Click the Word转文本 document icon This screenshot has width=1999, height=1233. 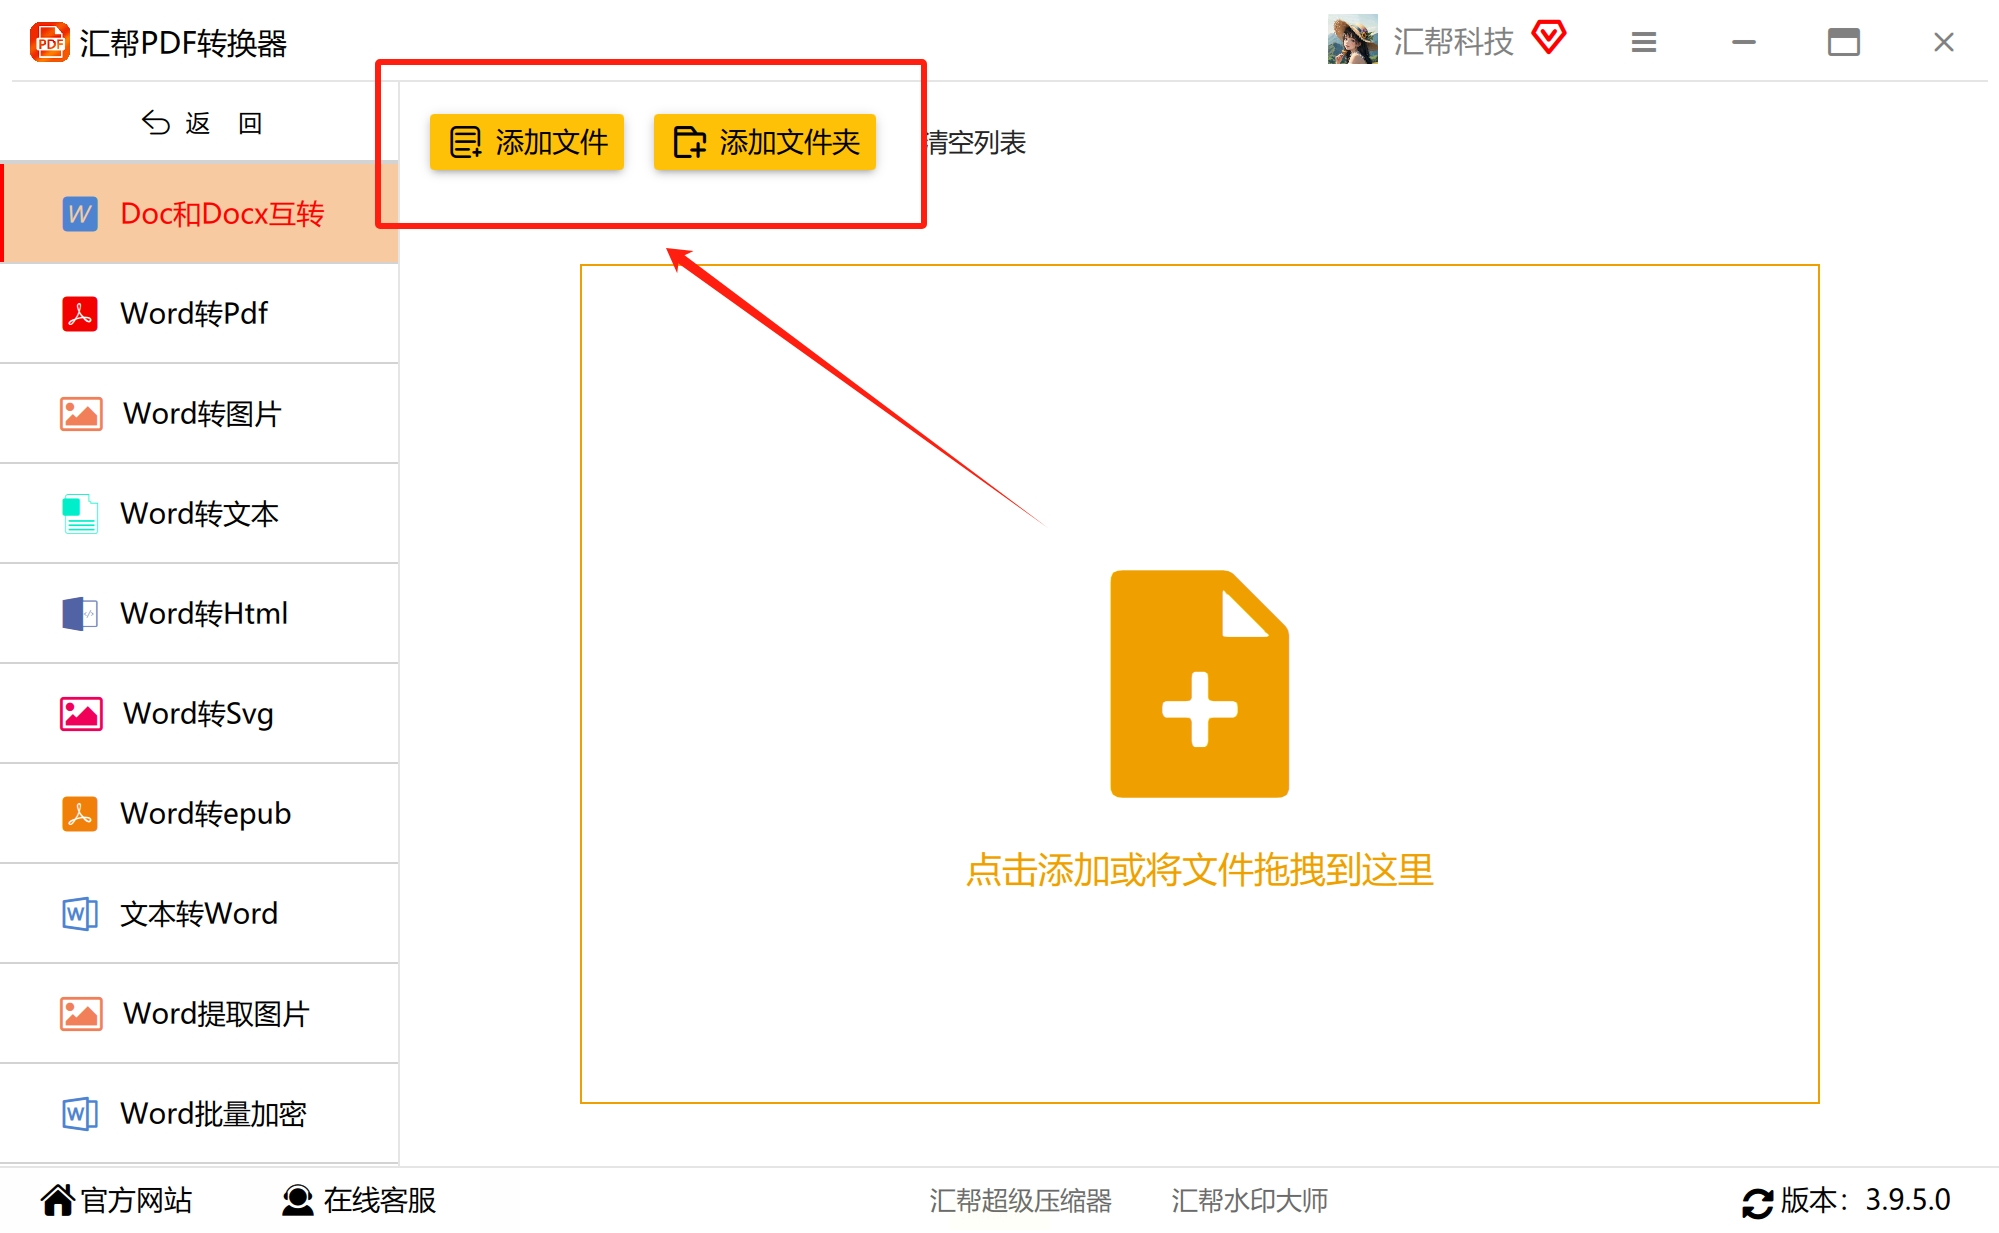click(x=80, y=514)
